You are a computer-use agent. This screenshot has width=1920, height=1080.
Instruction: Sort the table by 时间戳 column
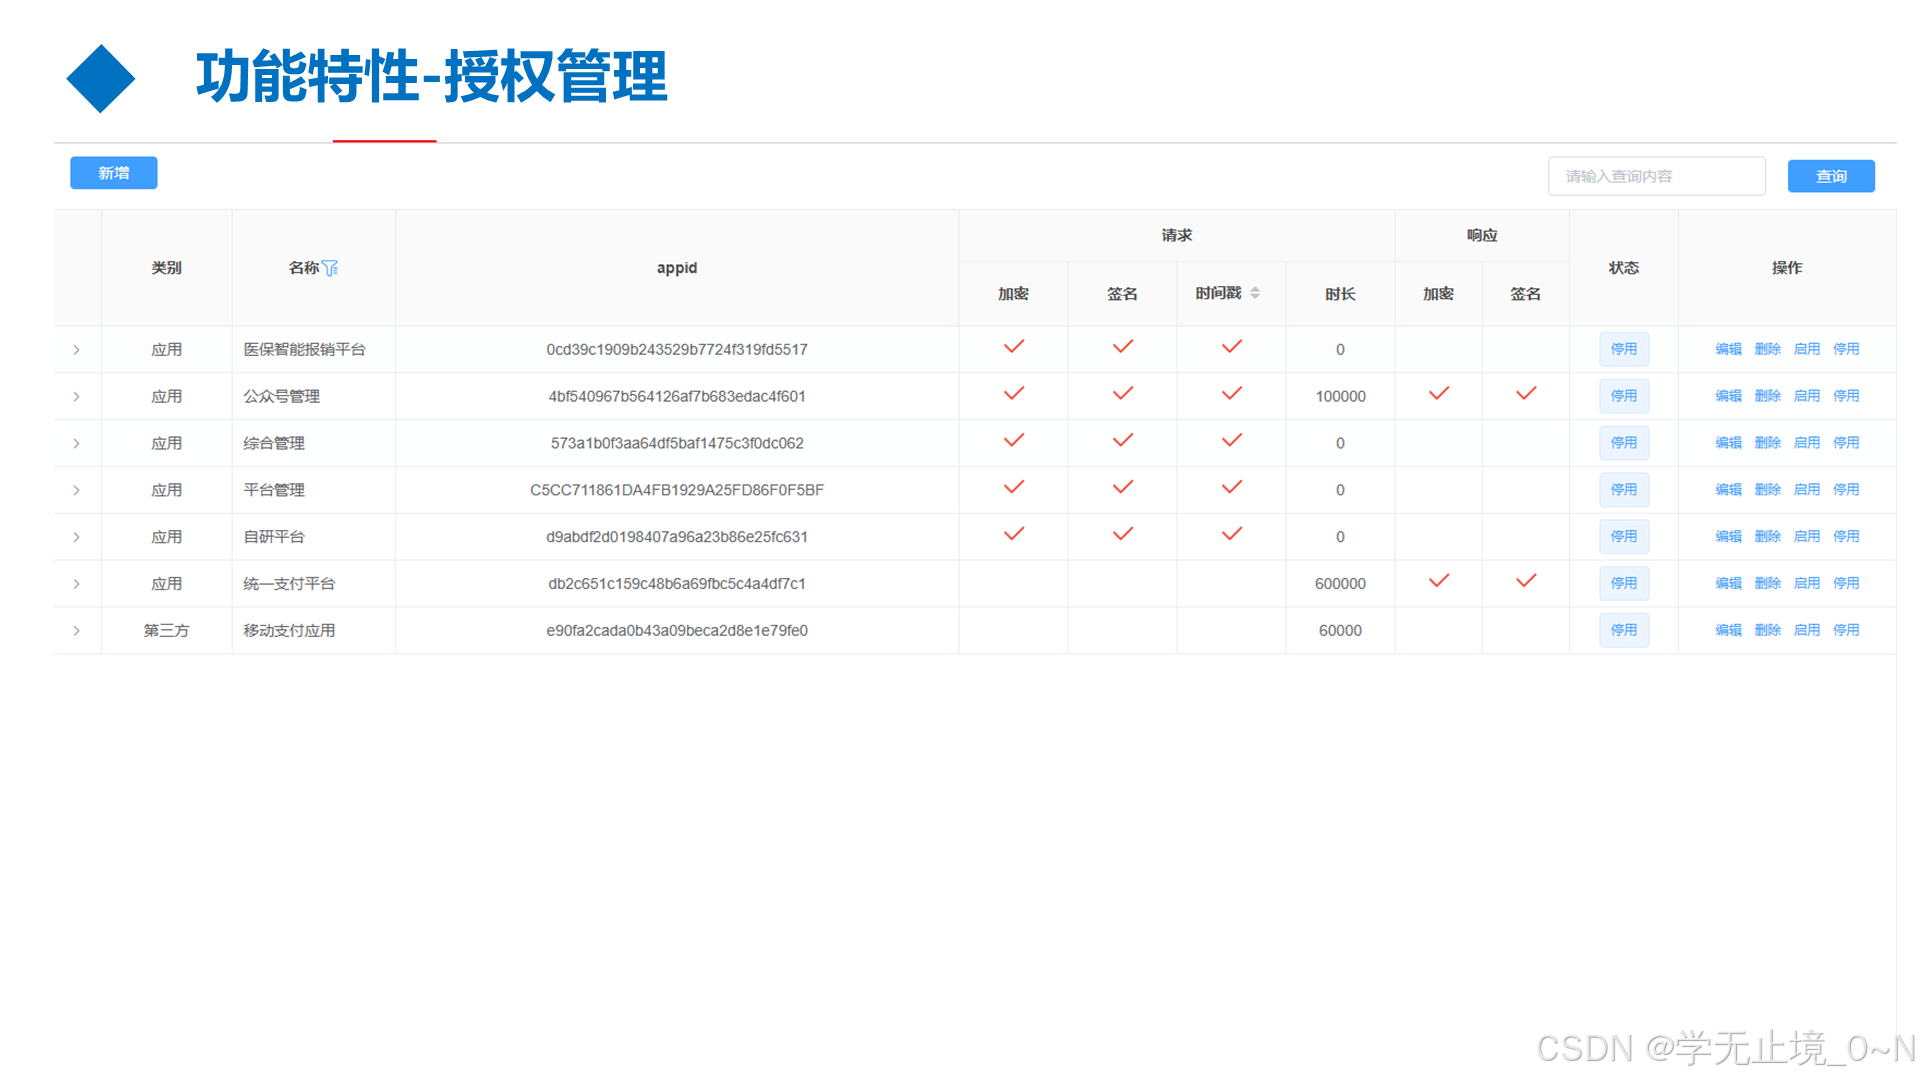tap(1258, 293)
